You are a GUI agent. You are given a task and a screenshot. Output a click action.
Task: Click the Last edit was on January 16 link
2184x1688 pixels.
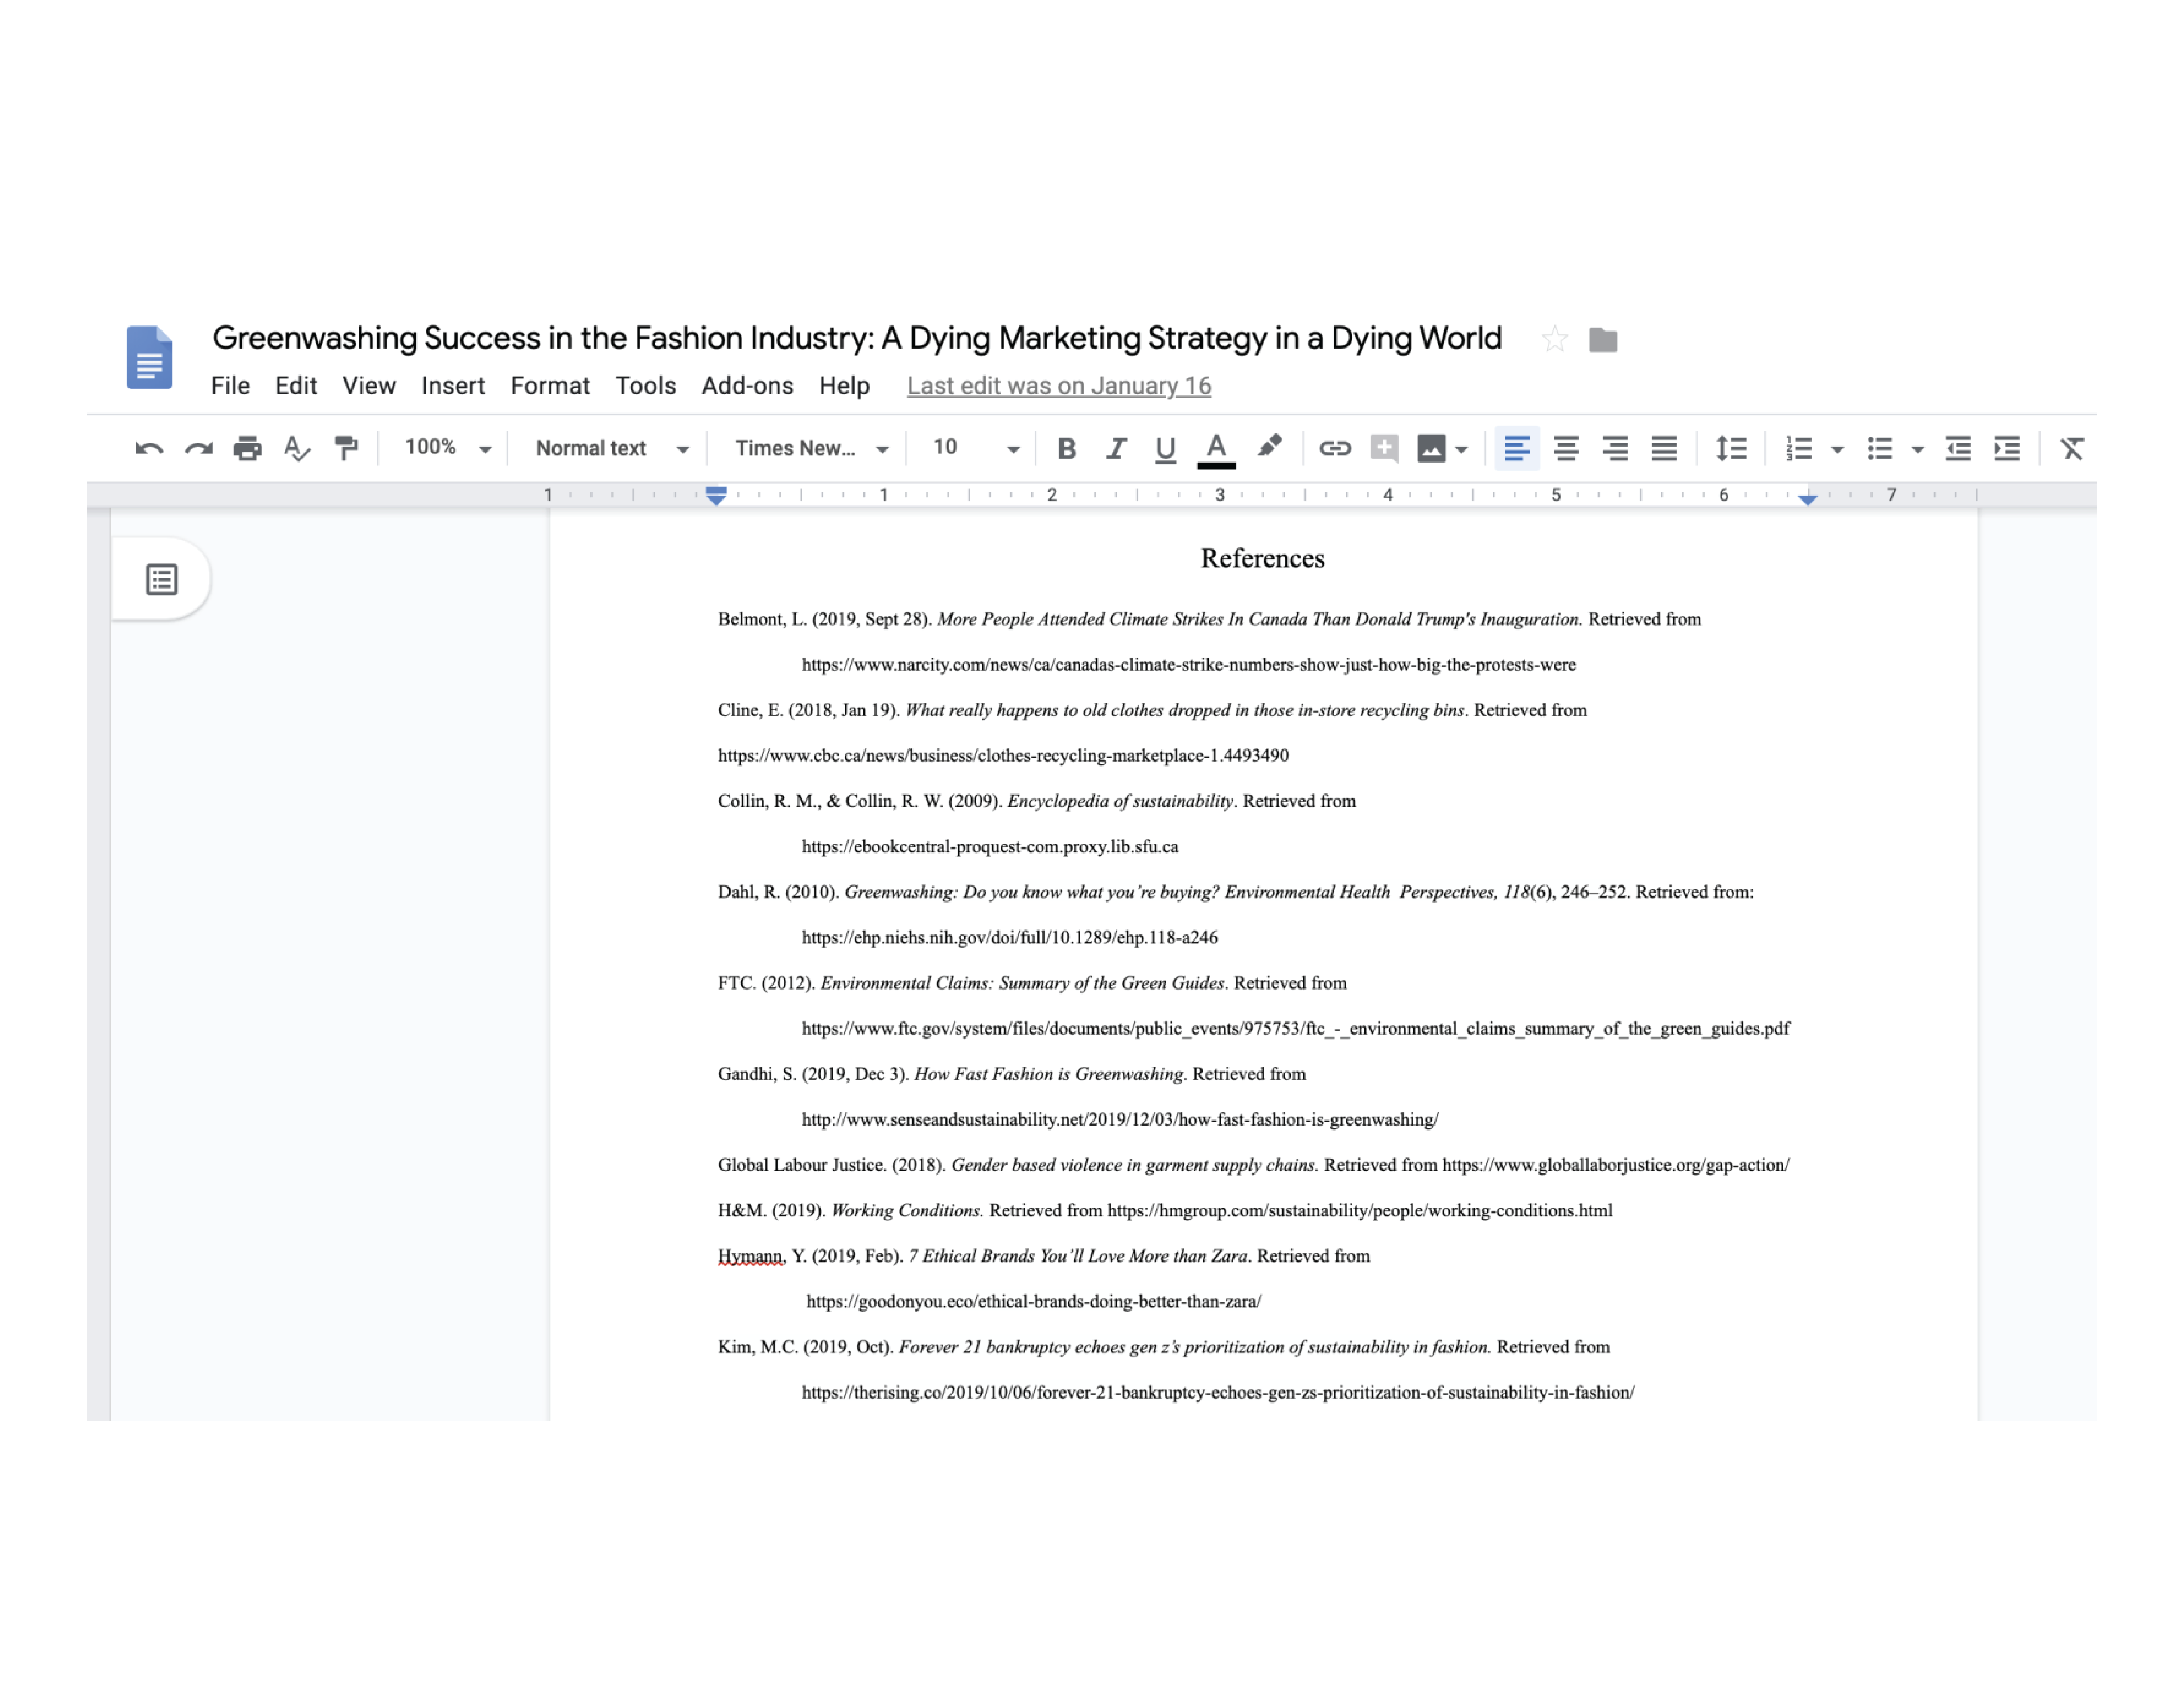tap(1059, 386)
